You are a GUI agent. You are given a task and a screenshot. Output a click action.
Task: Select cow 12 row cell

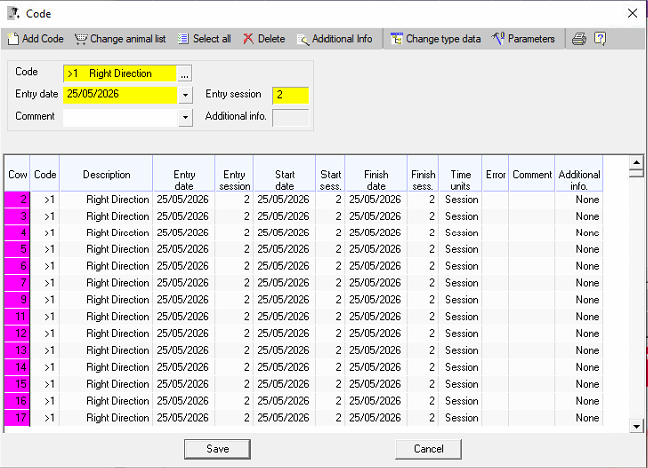pos(17,334)
